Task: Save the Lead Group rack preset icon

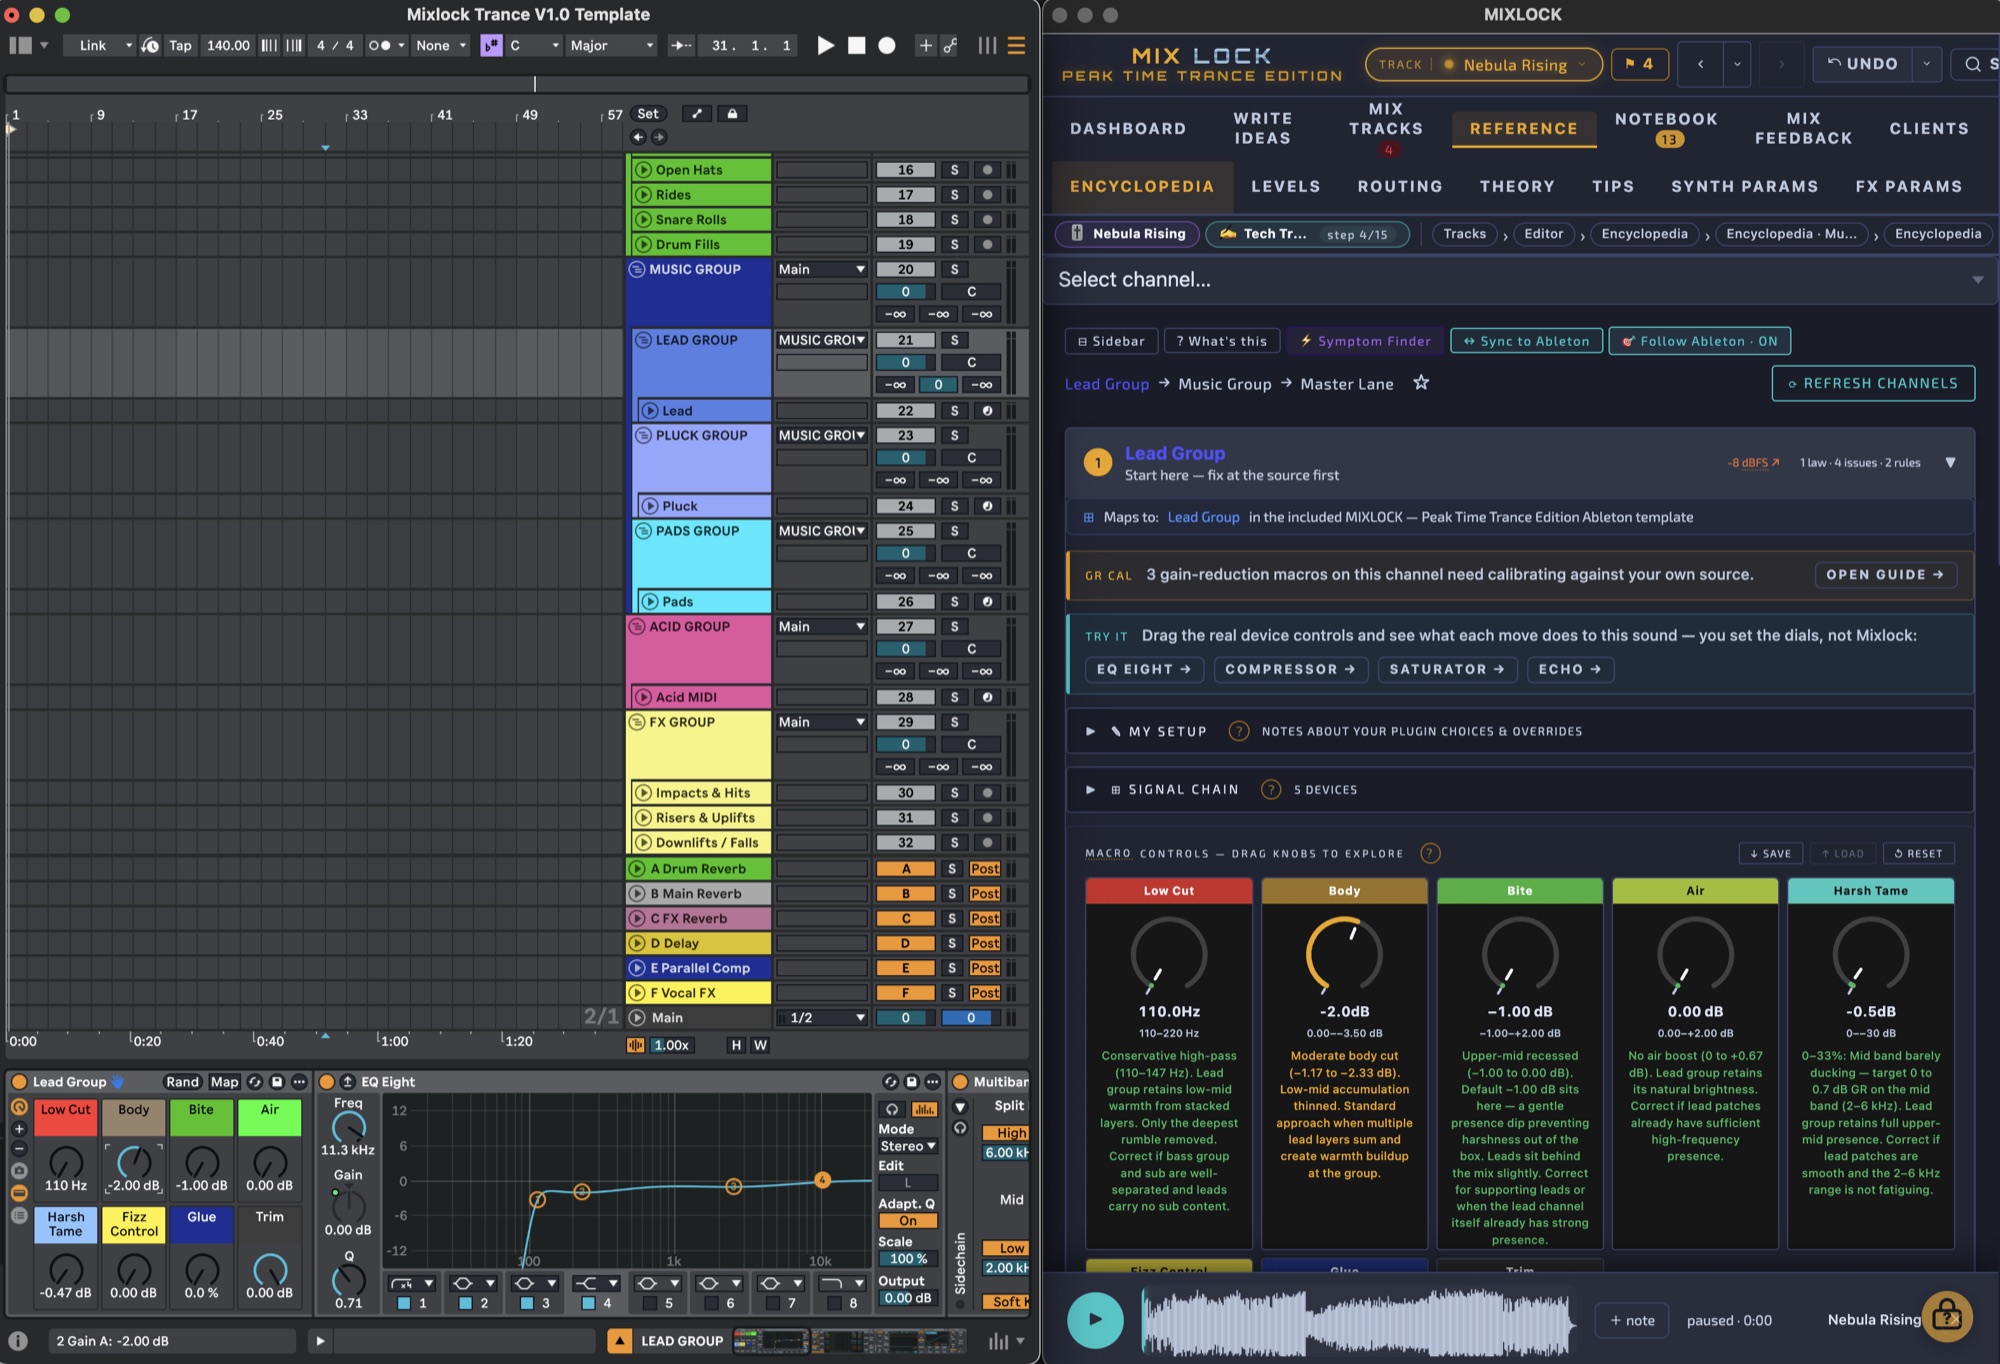Action: pos(277,1082)
